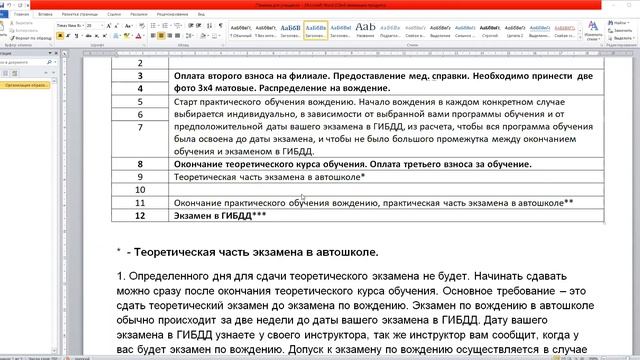Viewport: 640px width, 360px height.
Task: Apply the Title (Aab) style
Action: (x=365, y=30)
